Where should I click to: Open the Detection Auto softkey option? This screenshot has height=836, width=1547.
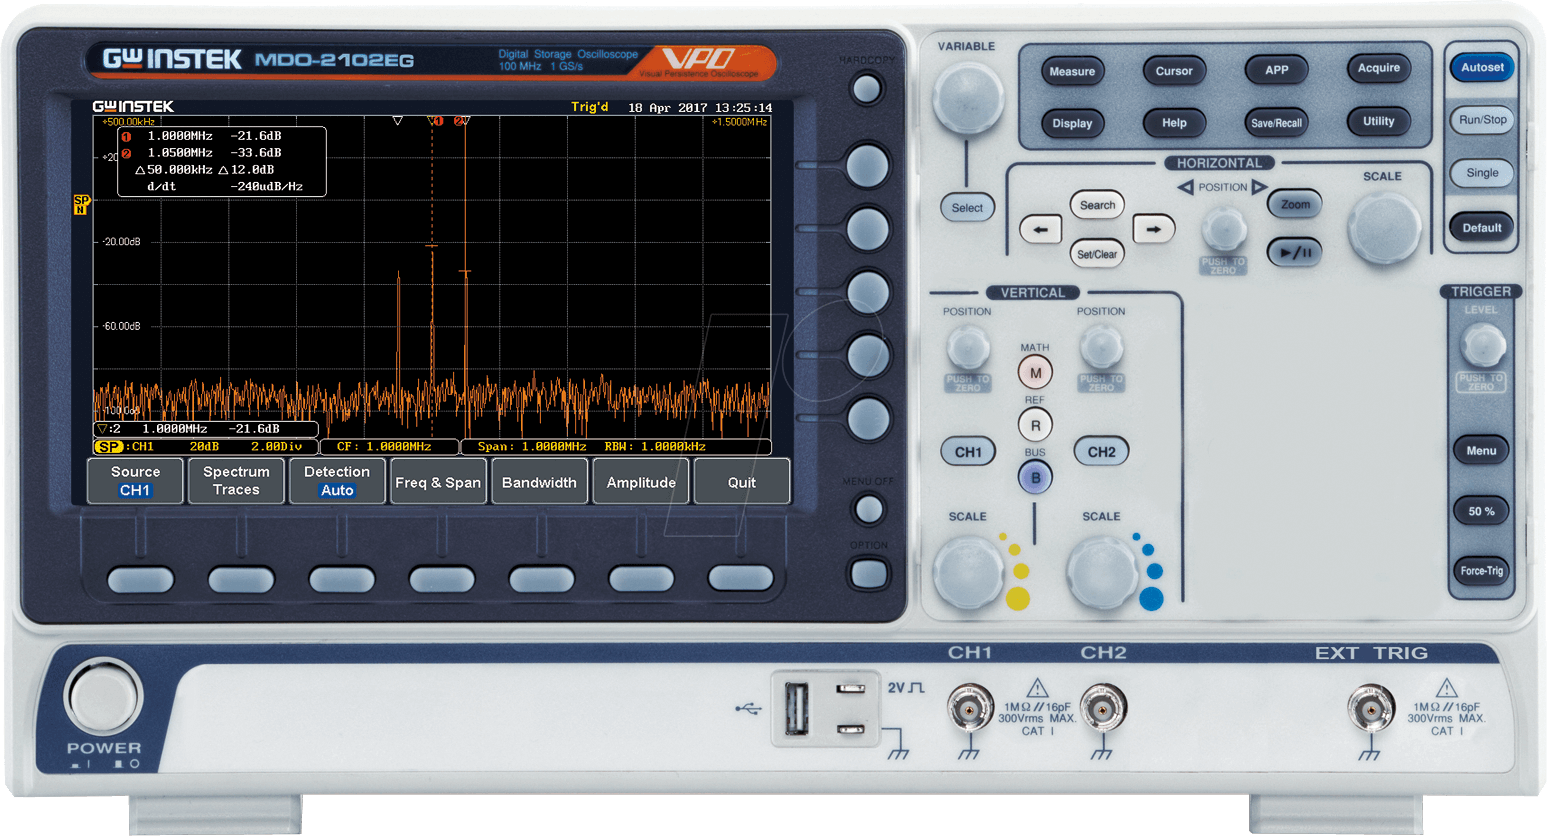(337, 481)
